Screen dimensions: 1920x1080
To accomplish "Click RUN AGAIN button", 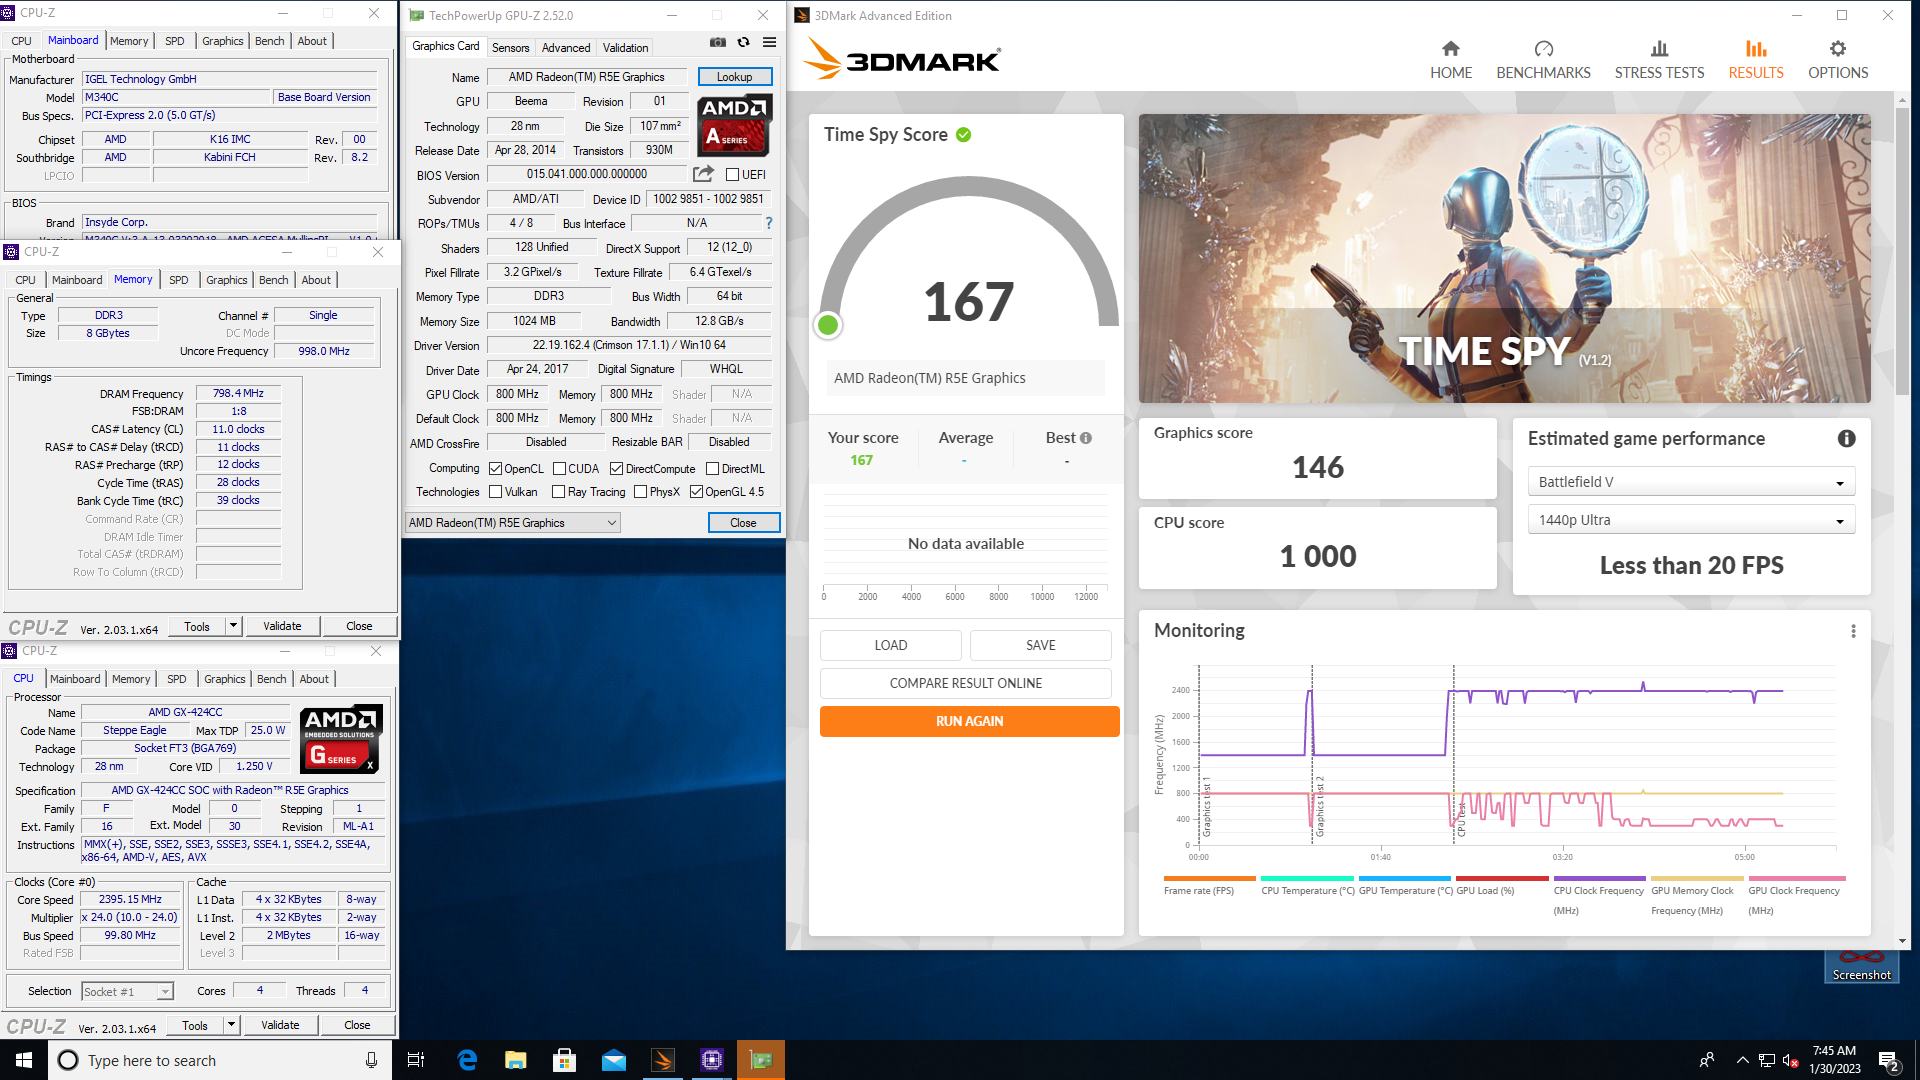I will coord(969,721).
